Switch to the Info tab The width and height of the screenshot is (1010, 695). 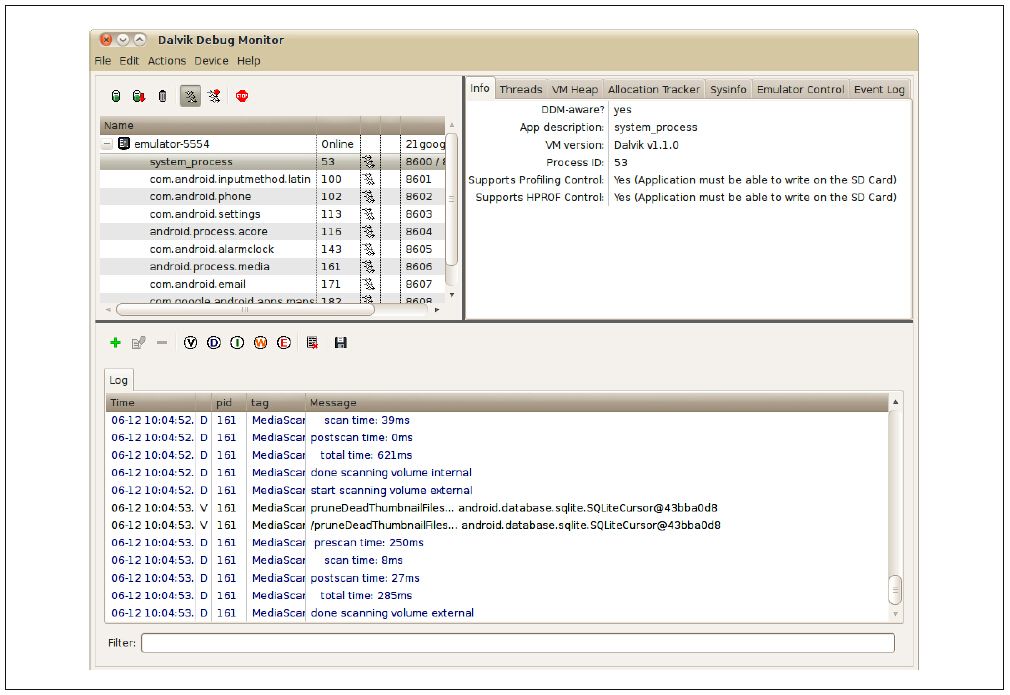(x=479, y=88)
